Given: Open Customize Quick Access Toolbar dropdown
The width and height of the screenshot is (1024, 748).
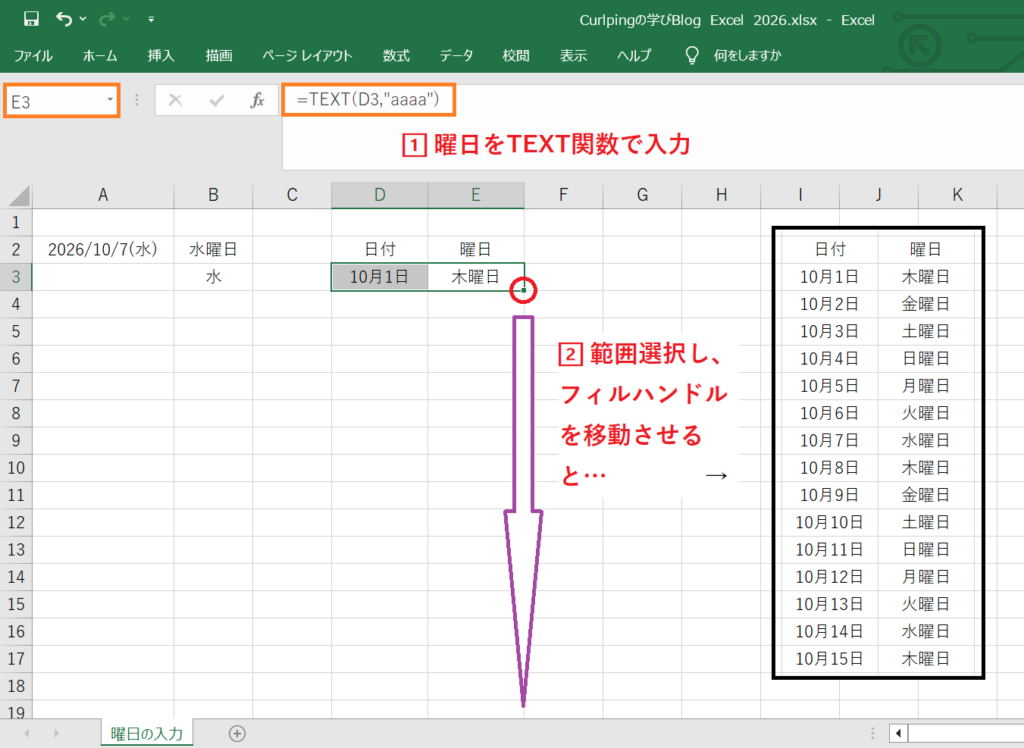Looking at the screenshot, I should pyautogui.click(x=151, y=19).
